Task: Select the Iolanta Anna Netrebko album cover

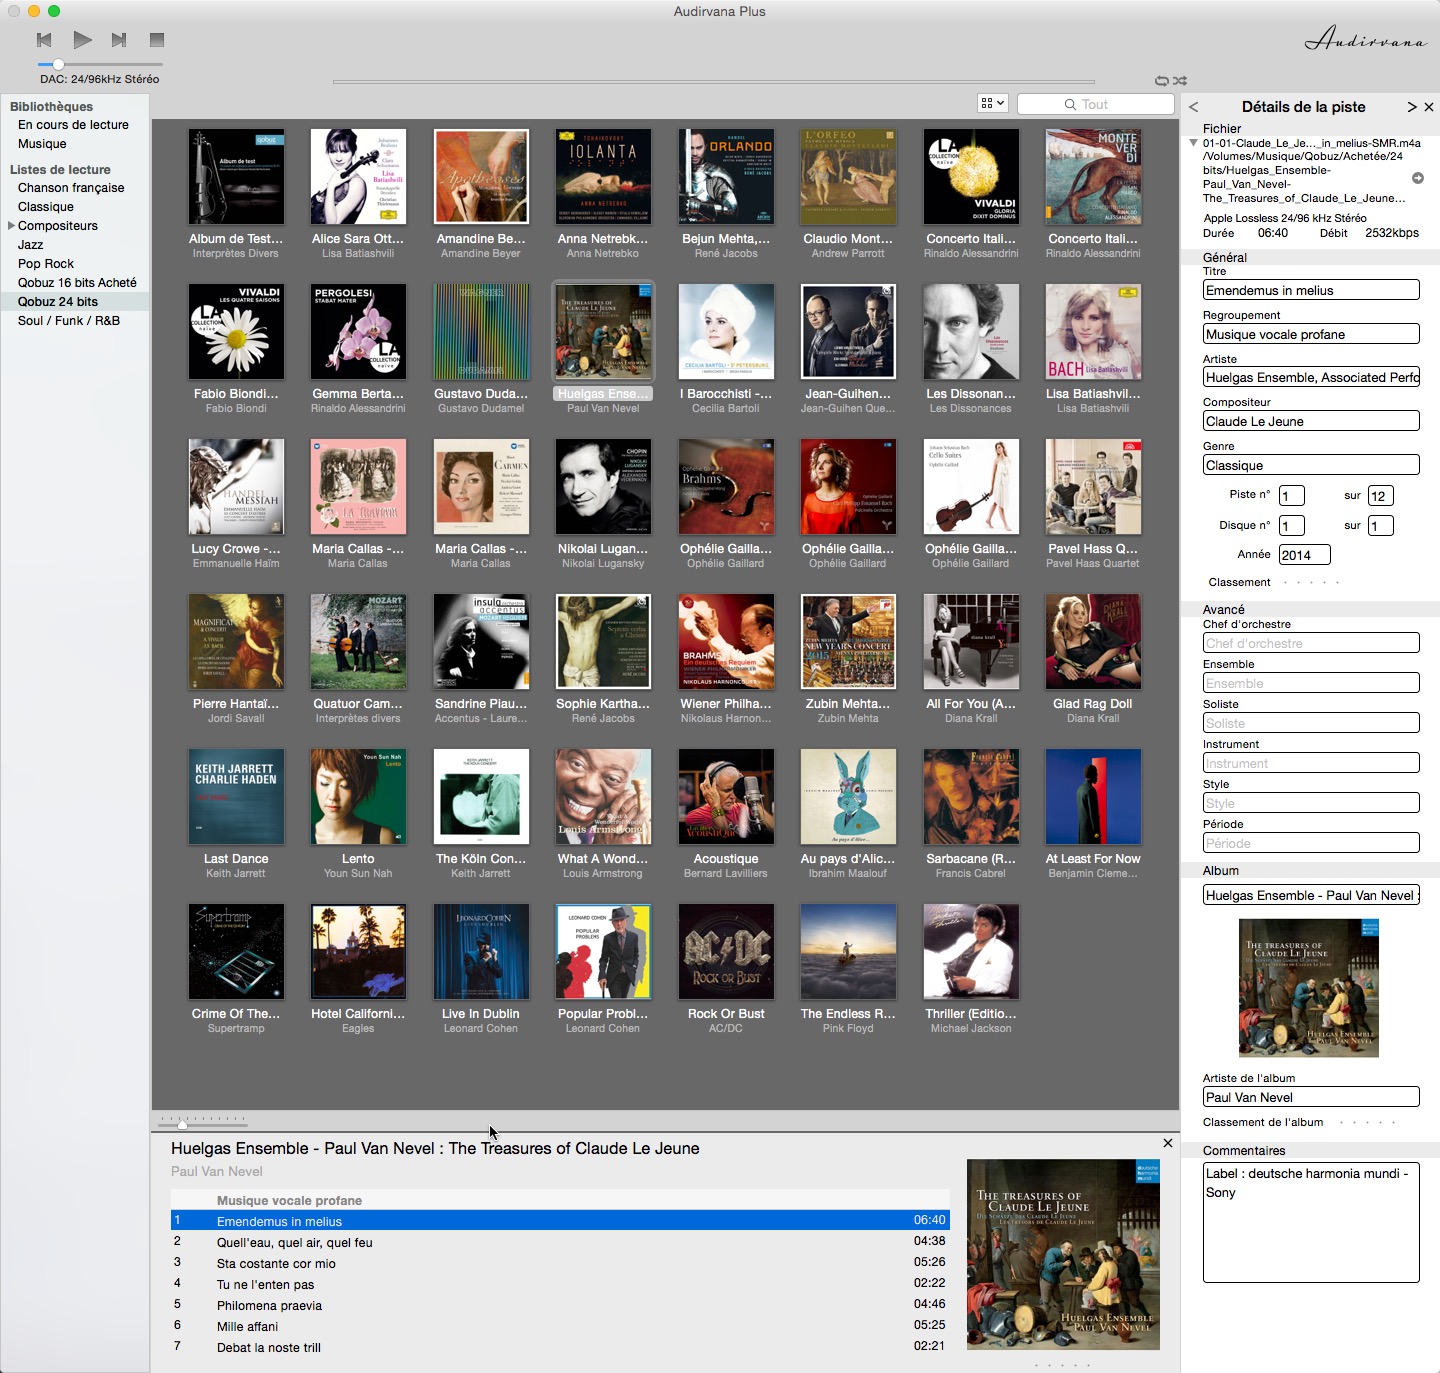Action: pyautogui.click(x=603, y=176)
